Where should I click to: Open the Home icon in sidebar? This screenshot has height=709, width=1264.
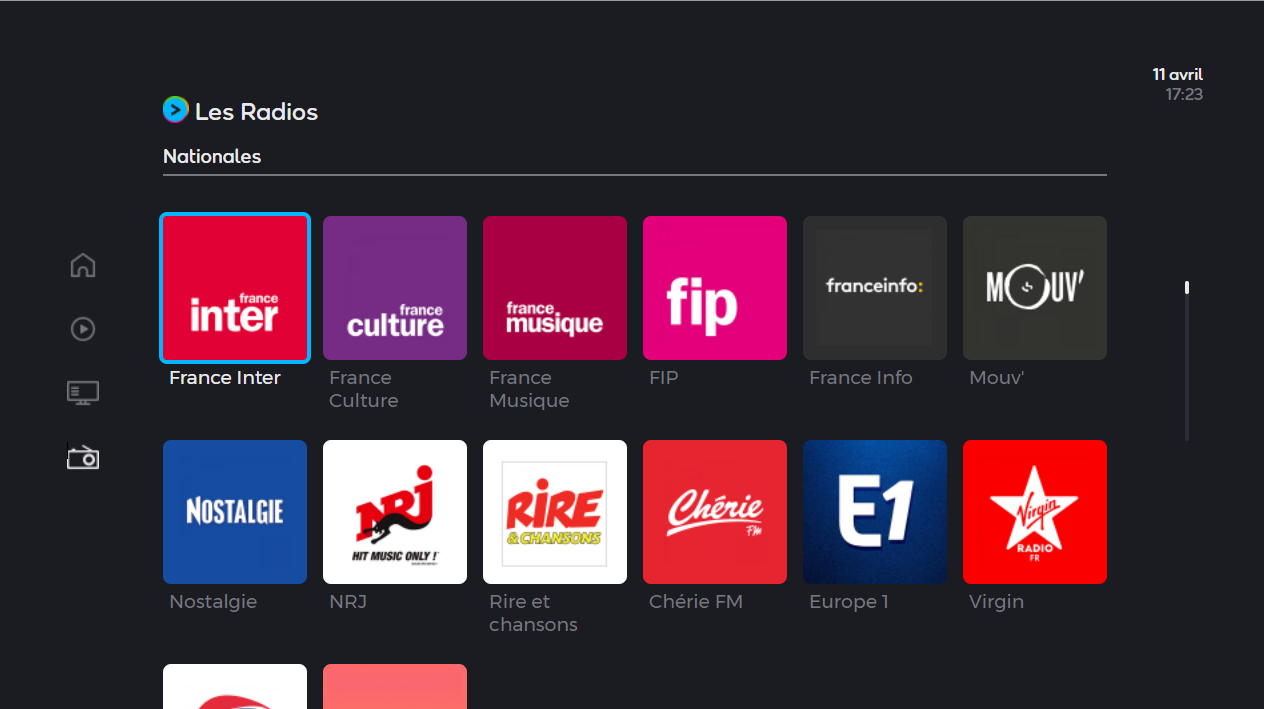[83, 266]
